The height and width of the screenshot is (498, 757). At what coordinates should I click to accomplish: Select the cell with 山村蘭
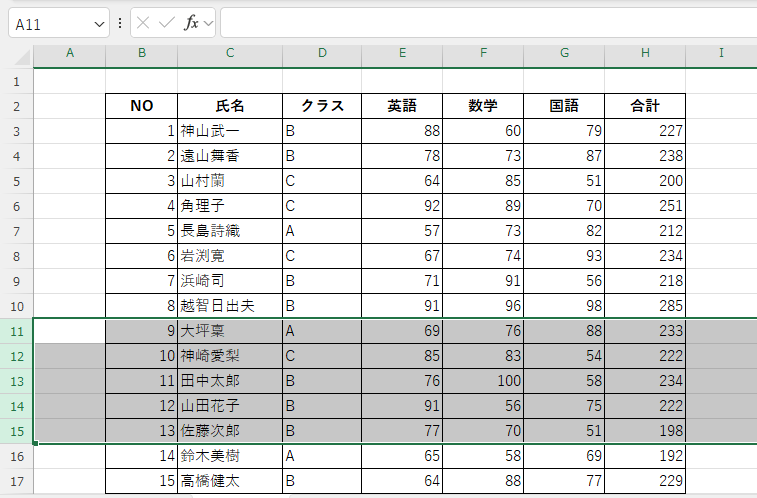[230, 181]
